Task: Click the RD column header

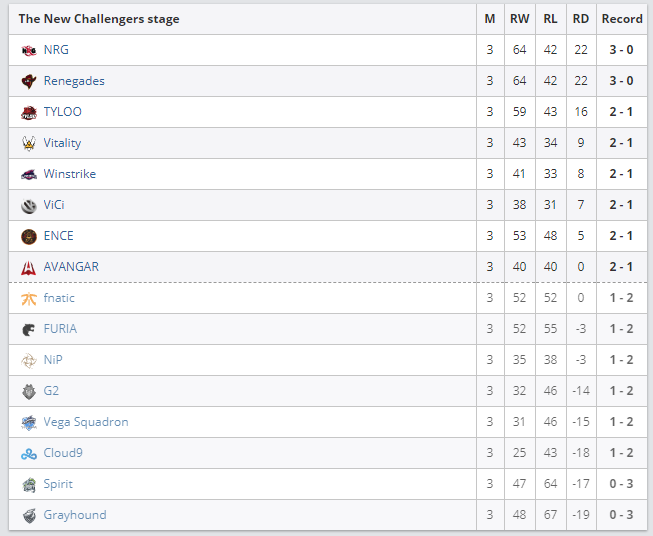Action: click(x=581, y=19)
